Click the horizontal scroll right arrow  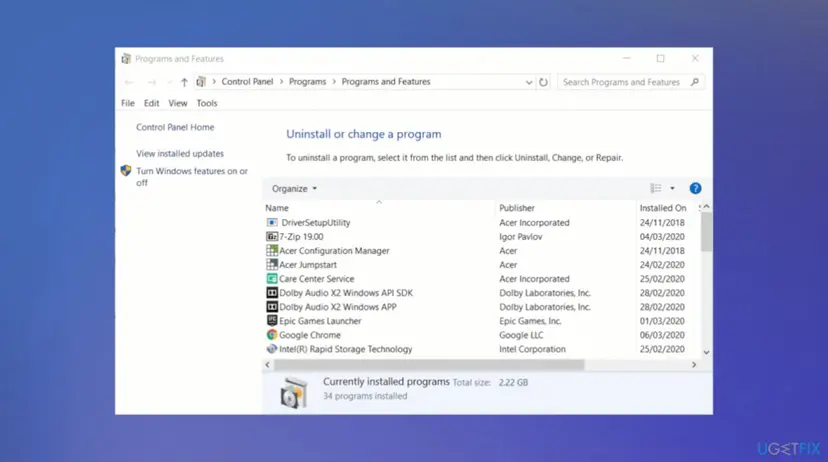point(694,364)
